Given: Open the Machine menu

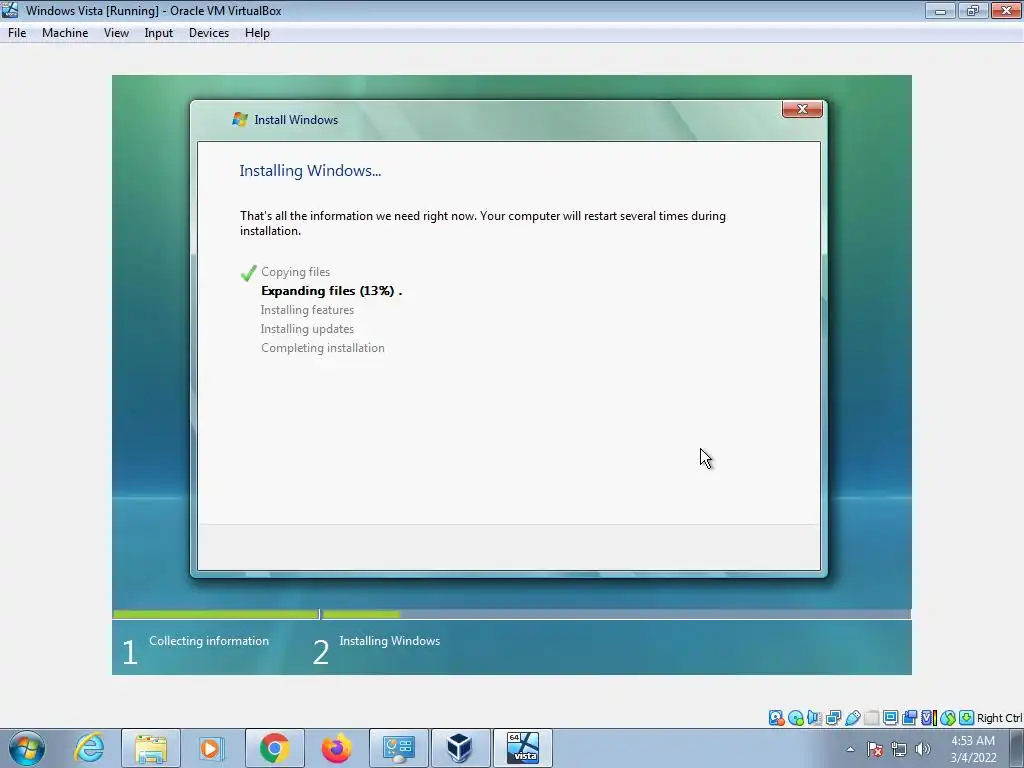Looking at the screenshot, I should pyautogui.click(x=65, y=33).
